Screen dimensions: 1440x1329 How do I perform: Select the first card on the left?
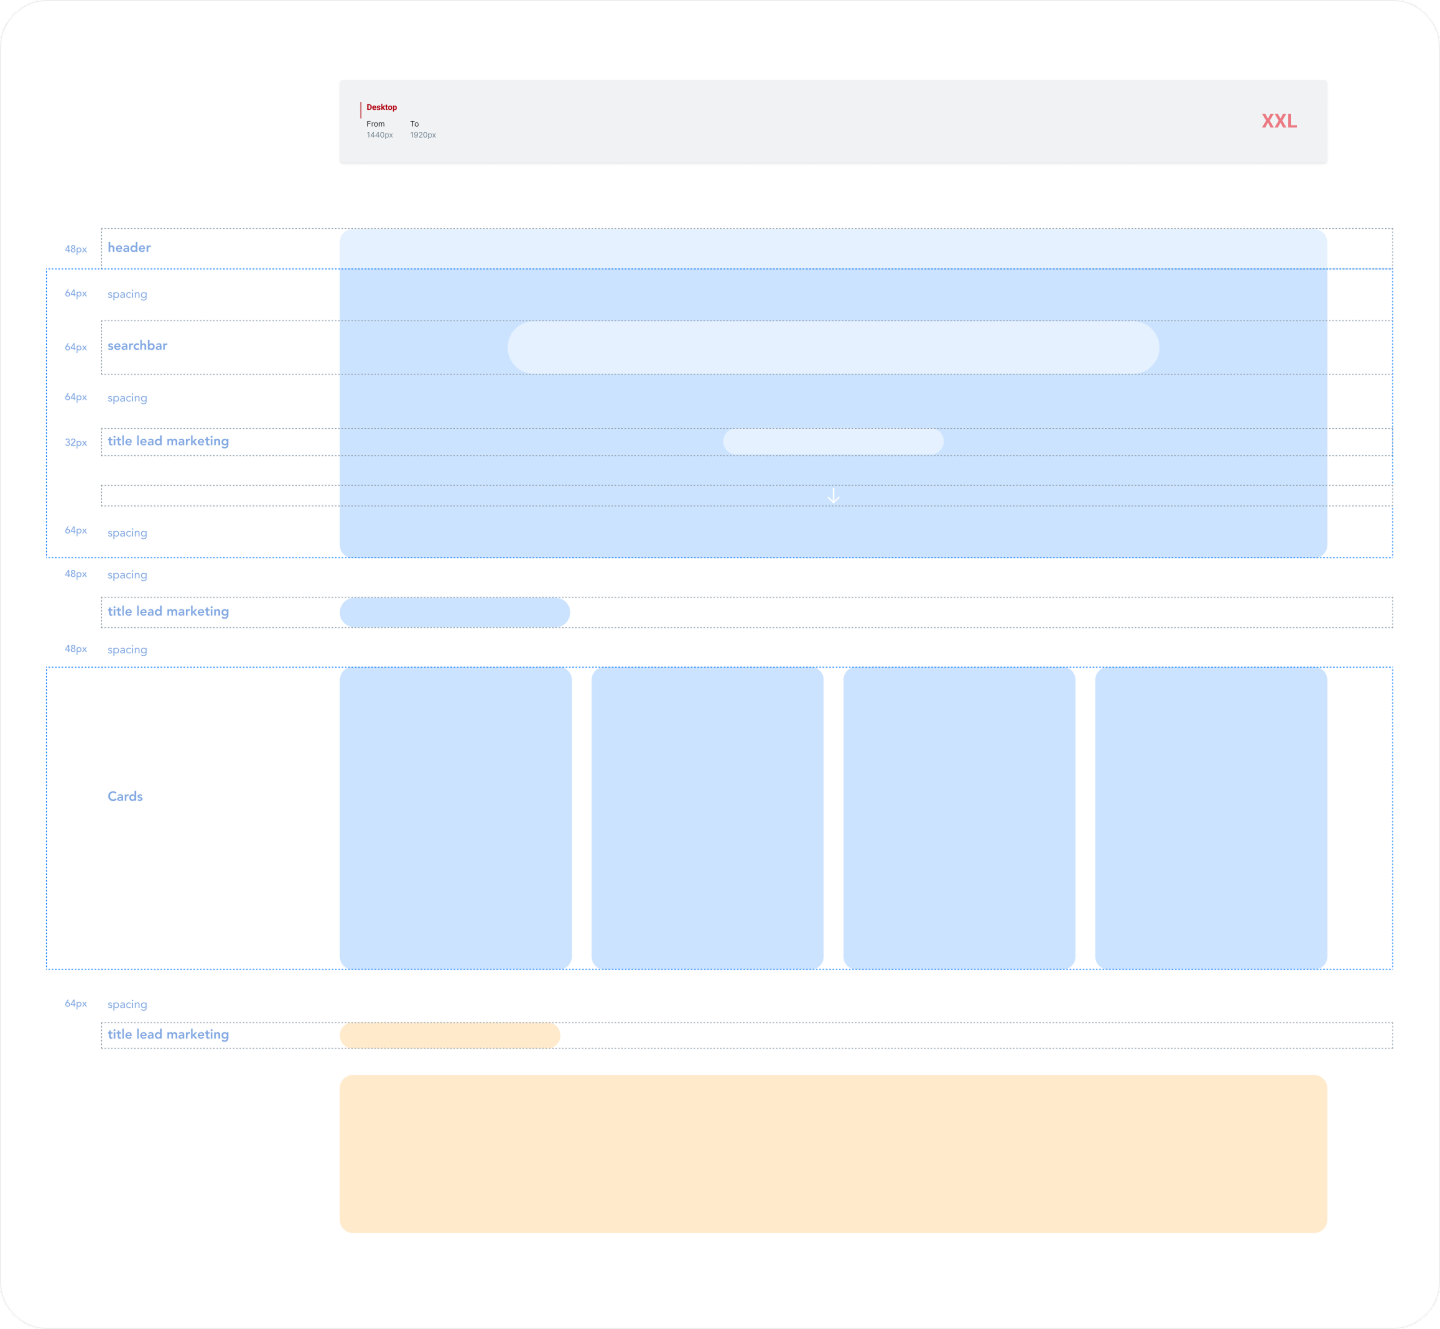(x=455, y=817)
